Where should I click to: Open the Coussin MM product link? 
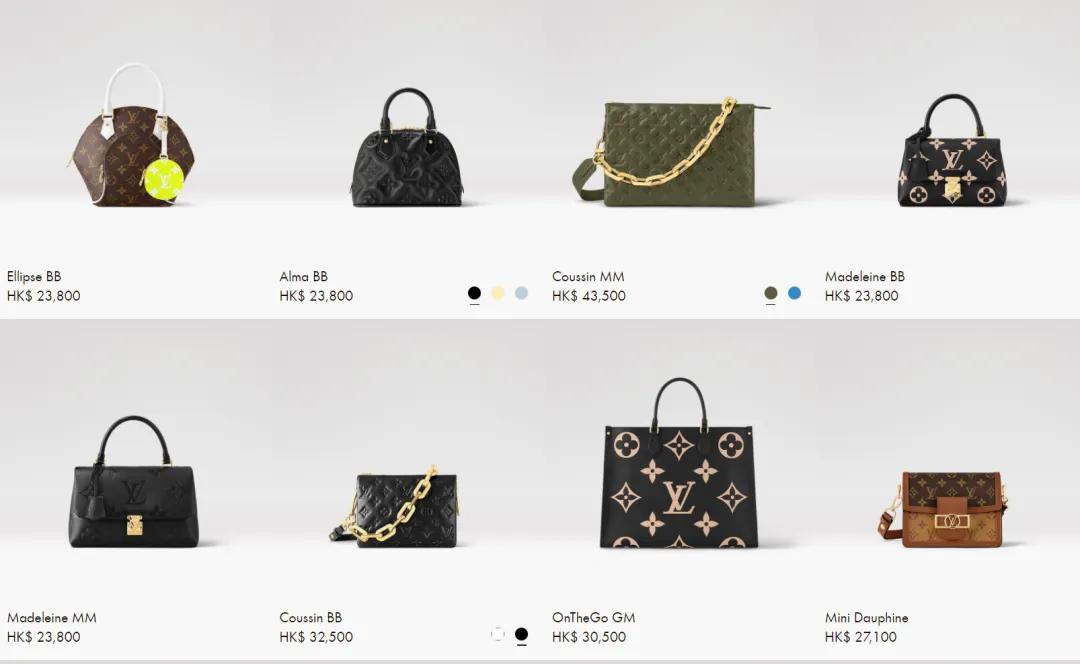[588, 276]
